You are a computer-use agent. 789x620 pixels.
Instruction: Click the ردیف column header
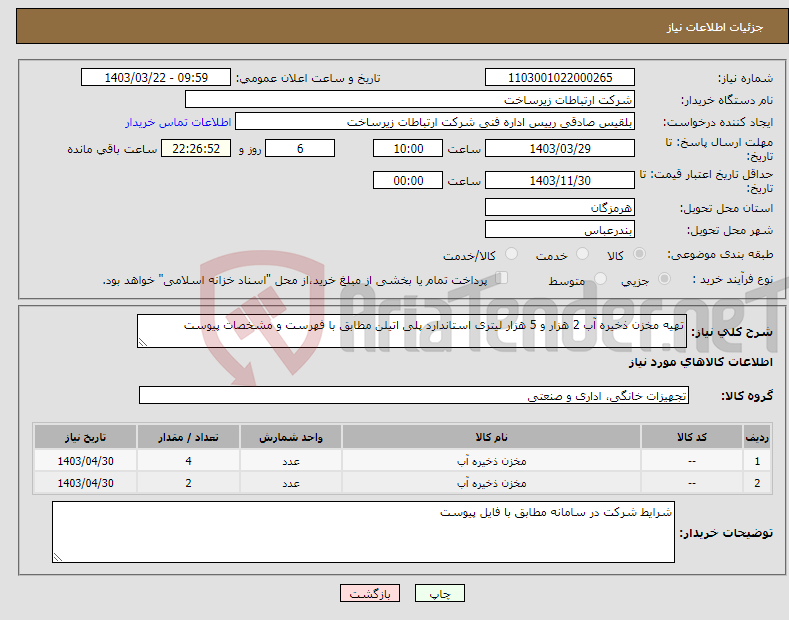tap(757, 437)
